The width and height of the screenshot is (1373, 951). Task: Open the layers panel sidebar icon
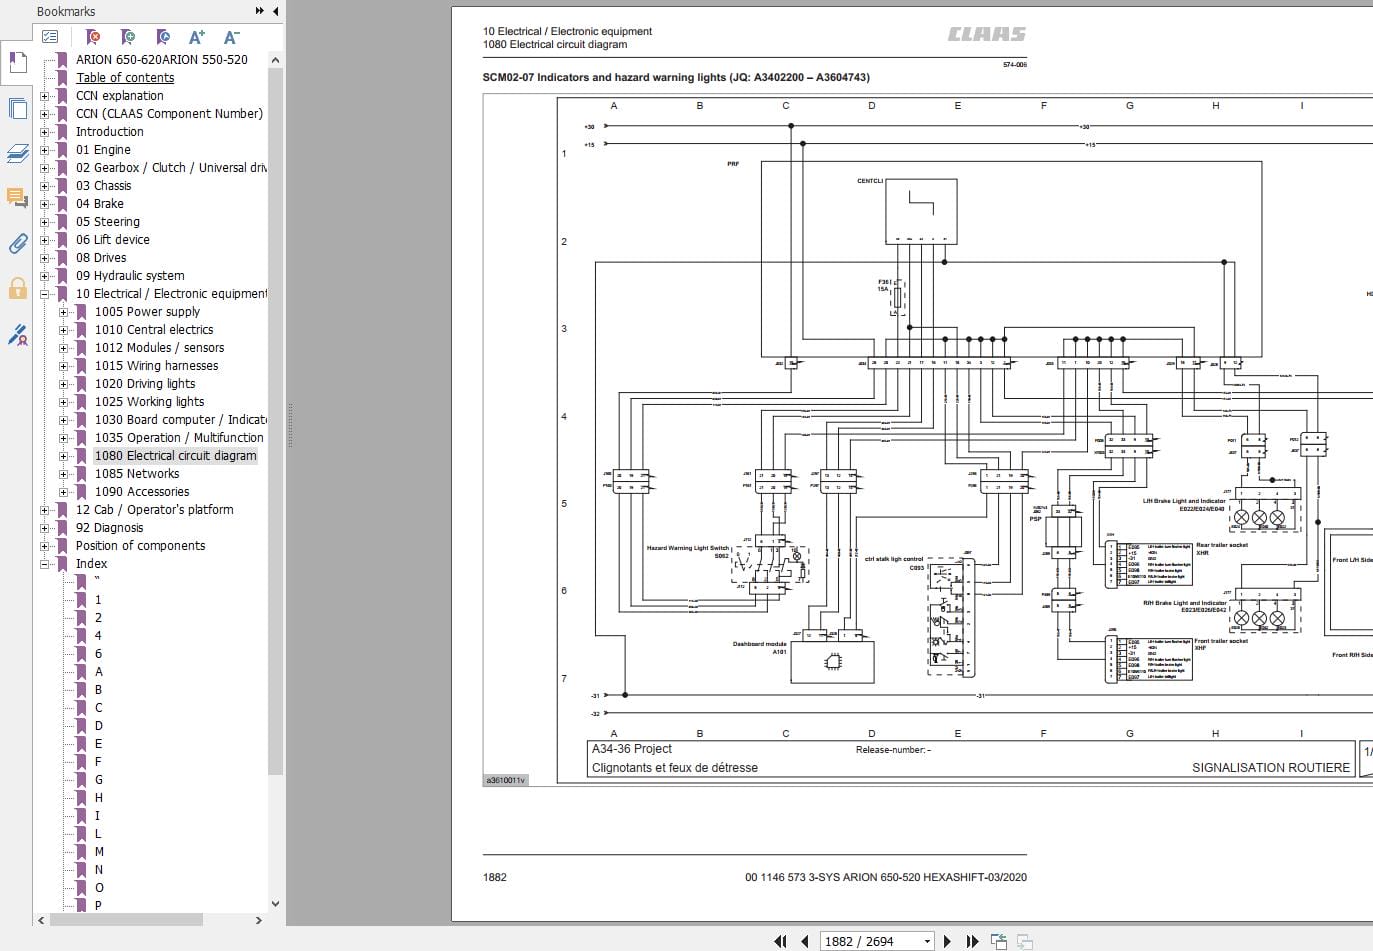point(17,153)
